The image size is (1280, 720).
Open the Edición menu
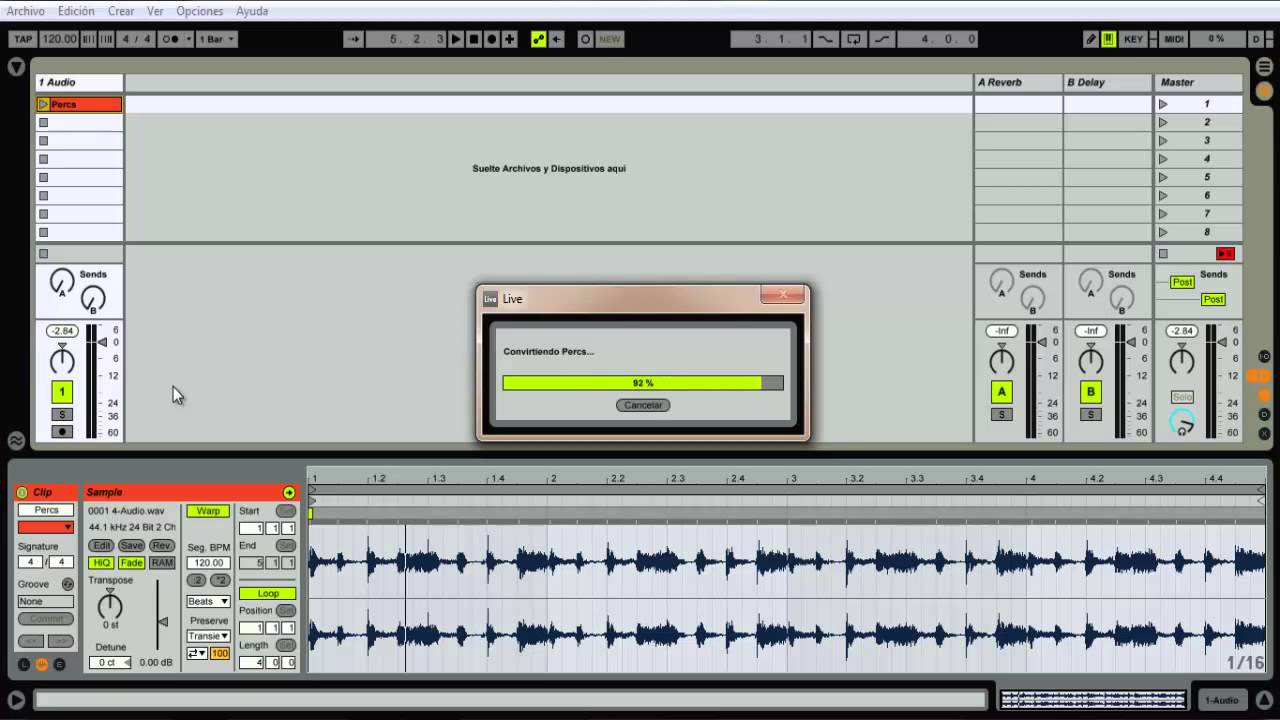pyautogui.click(x=76, y=11)
